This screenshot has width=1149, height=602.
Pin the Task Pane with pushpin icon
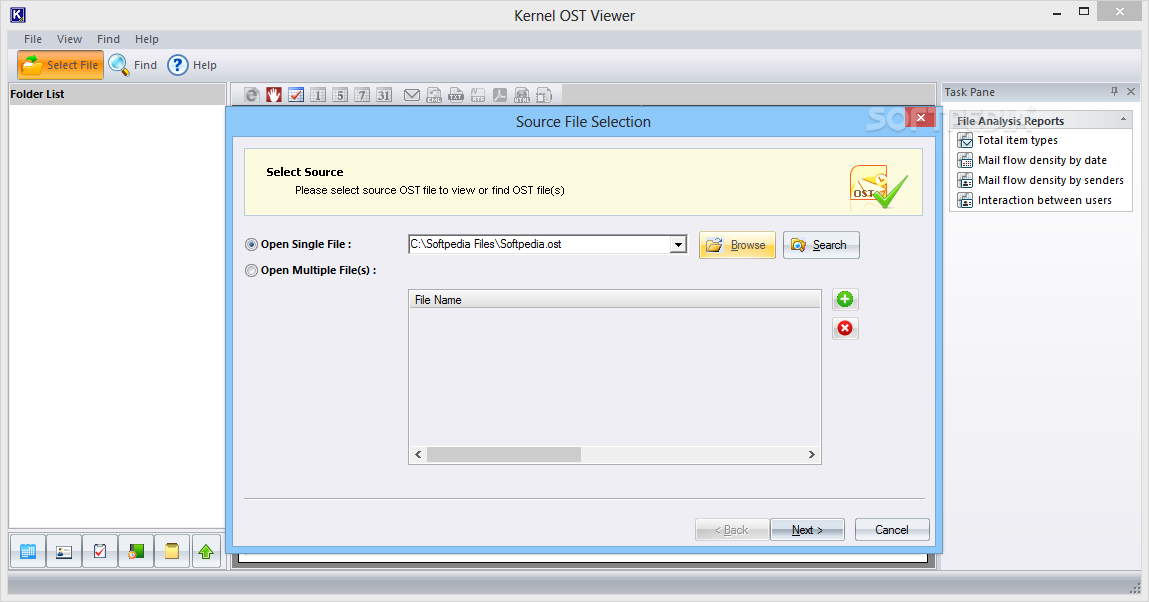[1114, 92]
